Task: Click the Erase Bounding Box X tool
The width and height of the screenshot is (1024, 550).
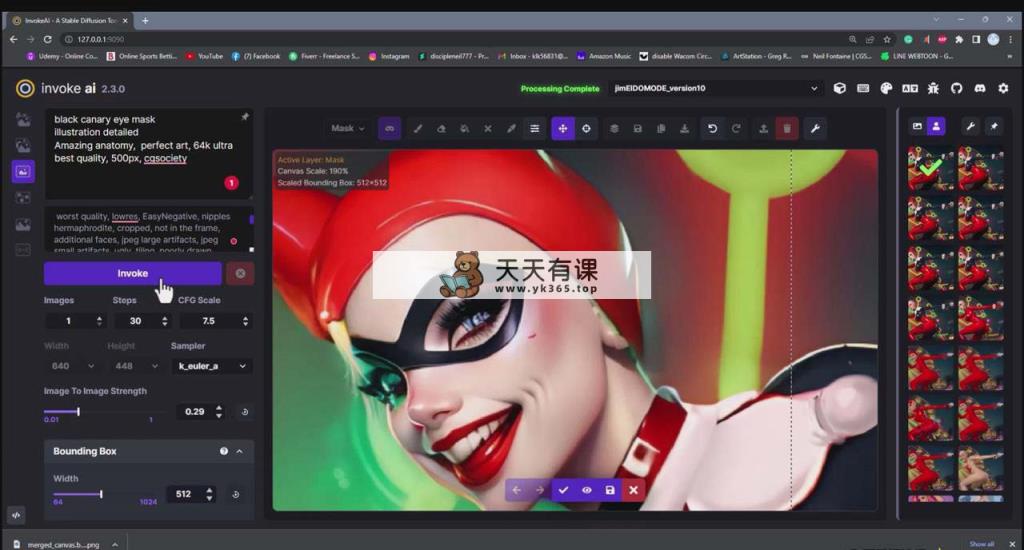Action: click(488, 129)
